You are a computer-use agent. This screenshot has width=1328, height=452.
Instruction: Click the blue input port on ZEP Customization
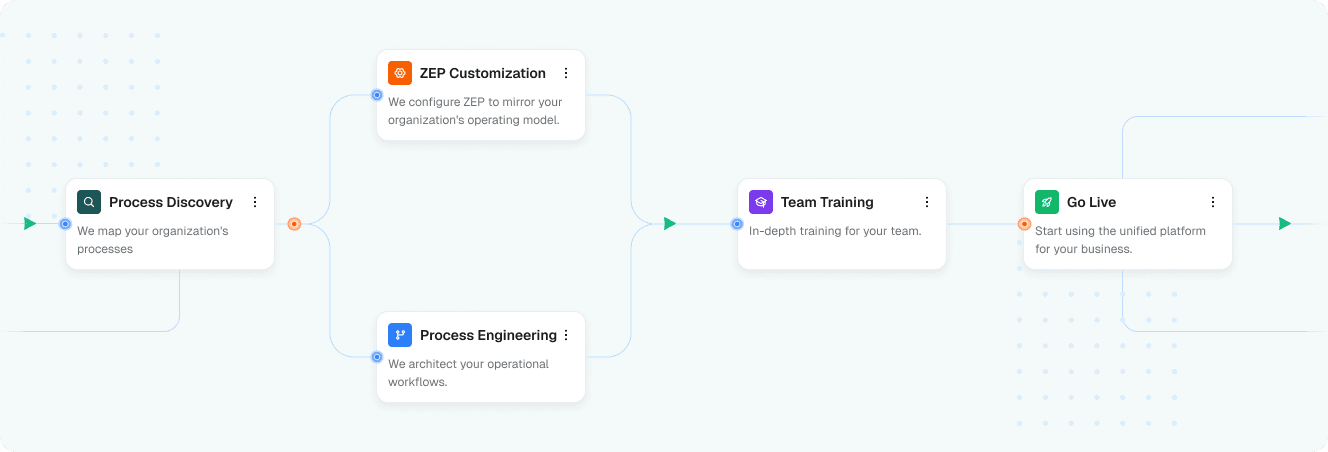(x=377, y=95)
